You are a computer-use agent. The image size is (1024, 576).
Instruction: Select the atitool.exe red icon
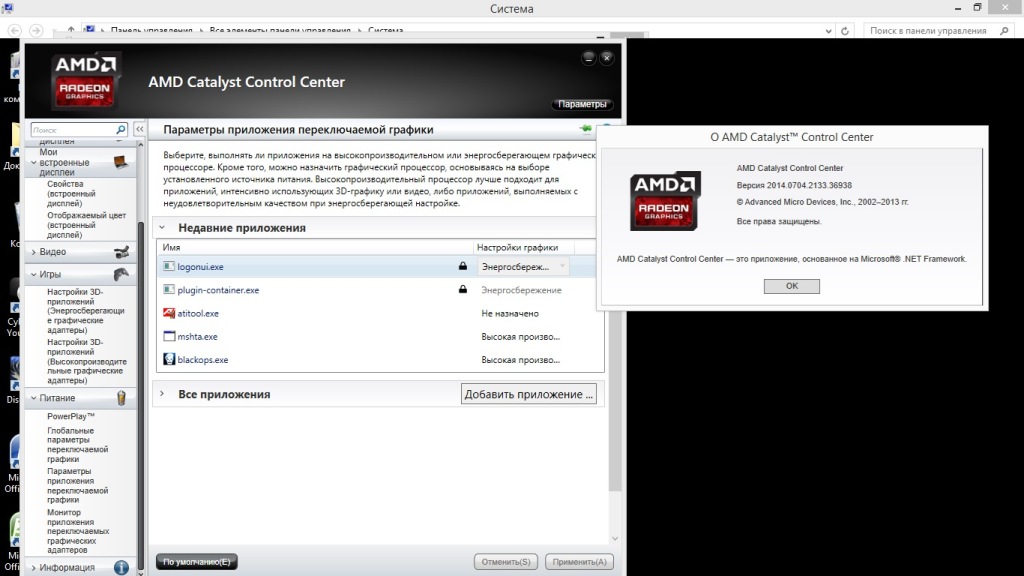pyautogui.click(x=169, y=313)
